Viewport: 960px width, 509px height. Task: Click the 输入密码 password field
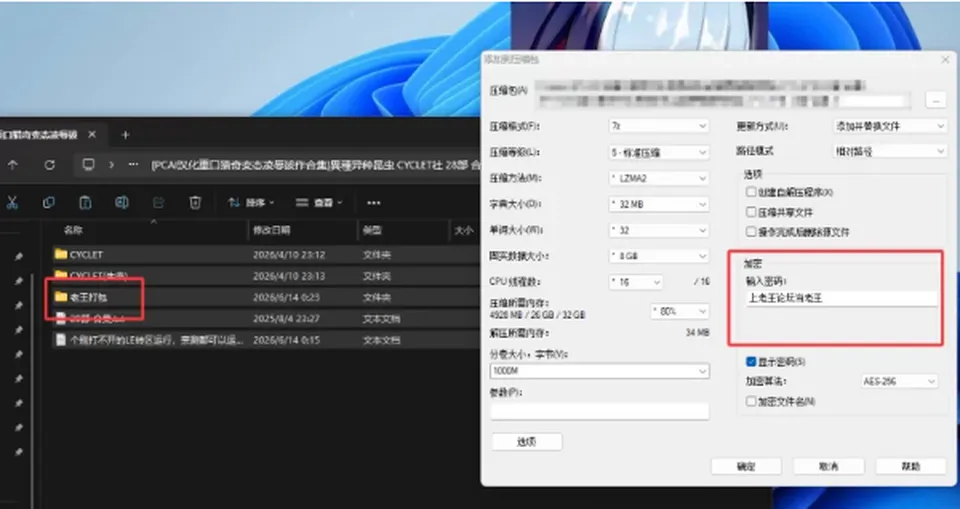[842, 299]
